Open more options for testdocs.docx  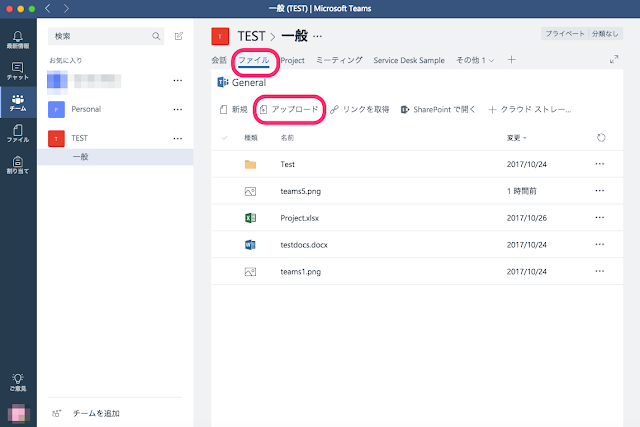pyautogui.click(x=600, y=244)
